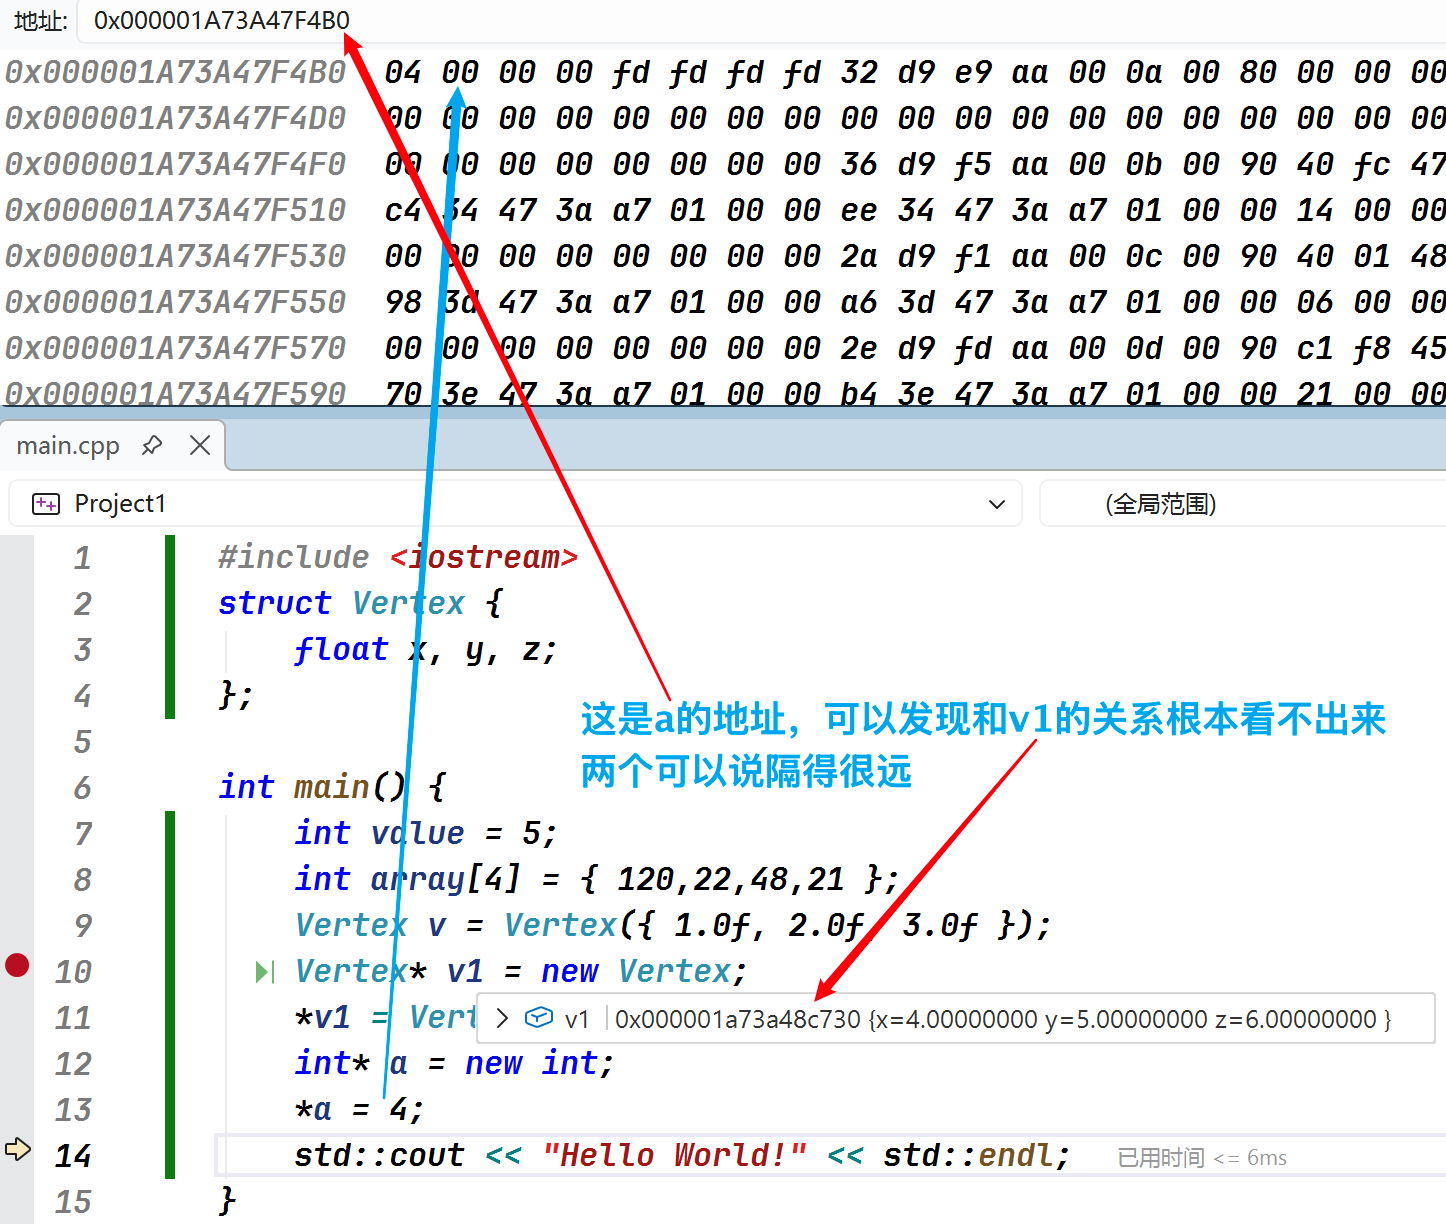Click the "Hello World!" string literal
Viewport: 1446px width, 1224px height.
[x=674, y=1155]
